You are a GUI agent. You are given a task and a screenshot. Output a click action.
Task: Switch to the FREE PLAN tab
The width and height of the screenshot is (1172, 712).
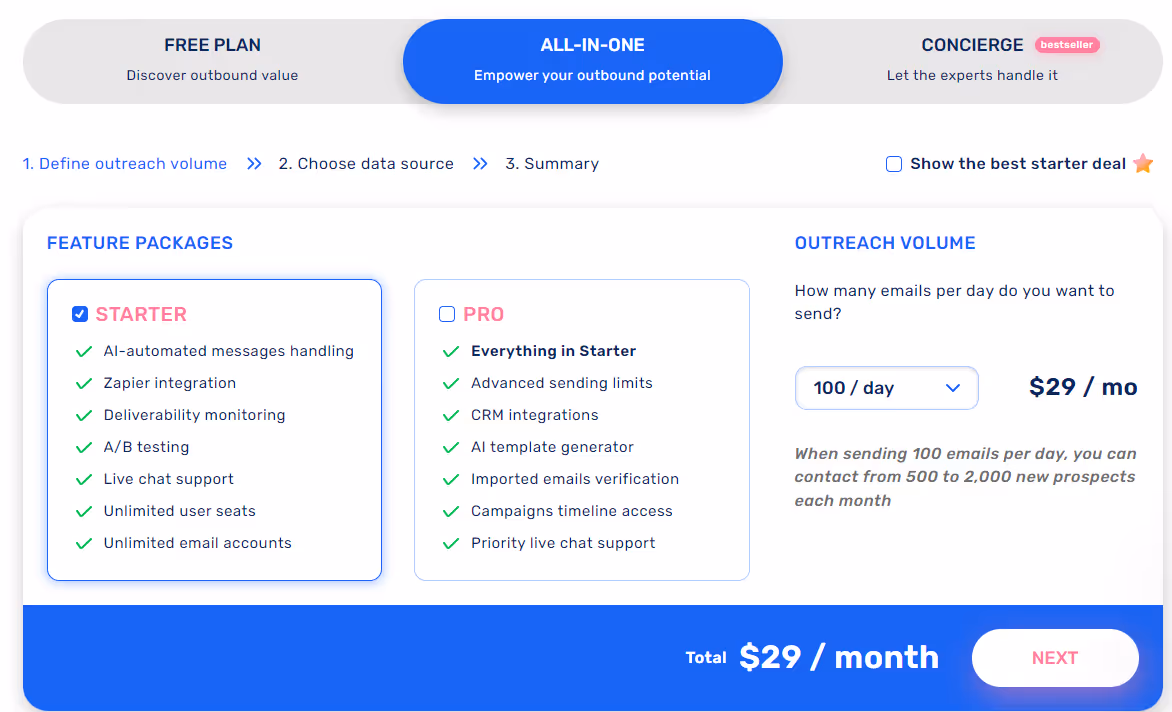pyautogui.click(x=212, y=58)
